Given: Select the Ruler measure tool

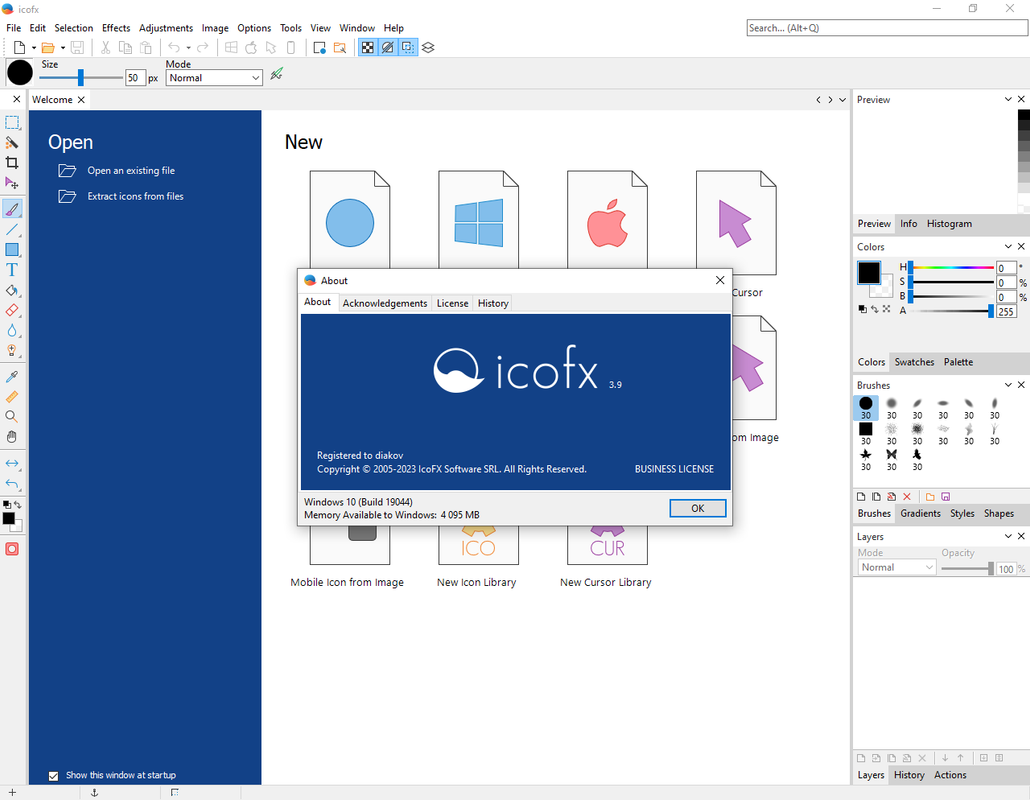Looking at the screenshot, I should pyautogui.click(x=12, y=397).
